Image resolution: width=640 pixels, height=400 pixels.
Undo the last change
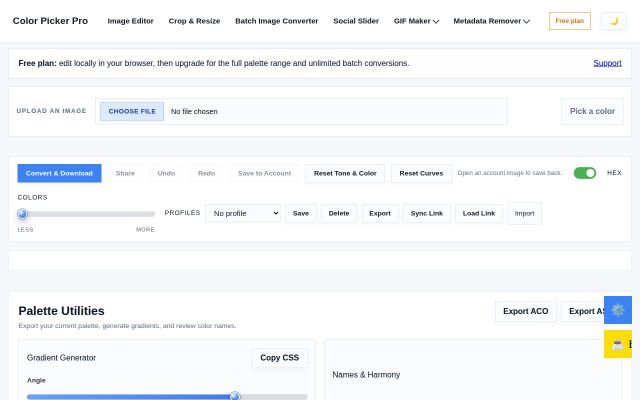coord(166,173)
